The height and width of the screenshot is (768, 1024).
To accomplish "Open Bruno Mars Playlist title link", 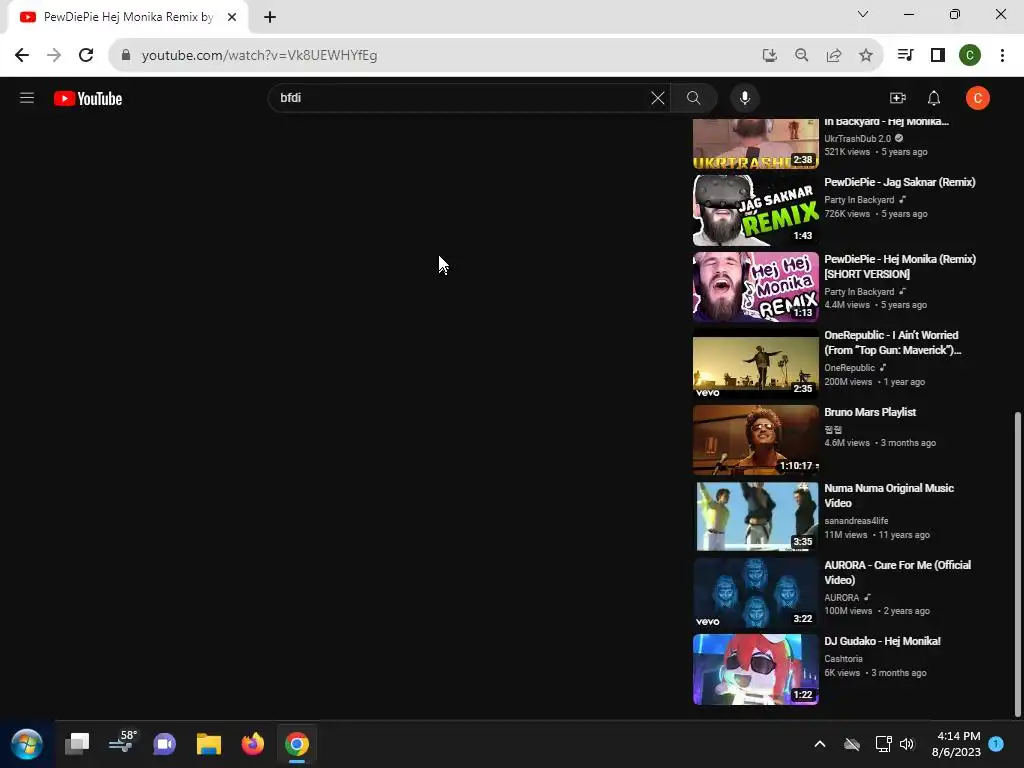I will tap(870, 412).
